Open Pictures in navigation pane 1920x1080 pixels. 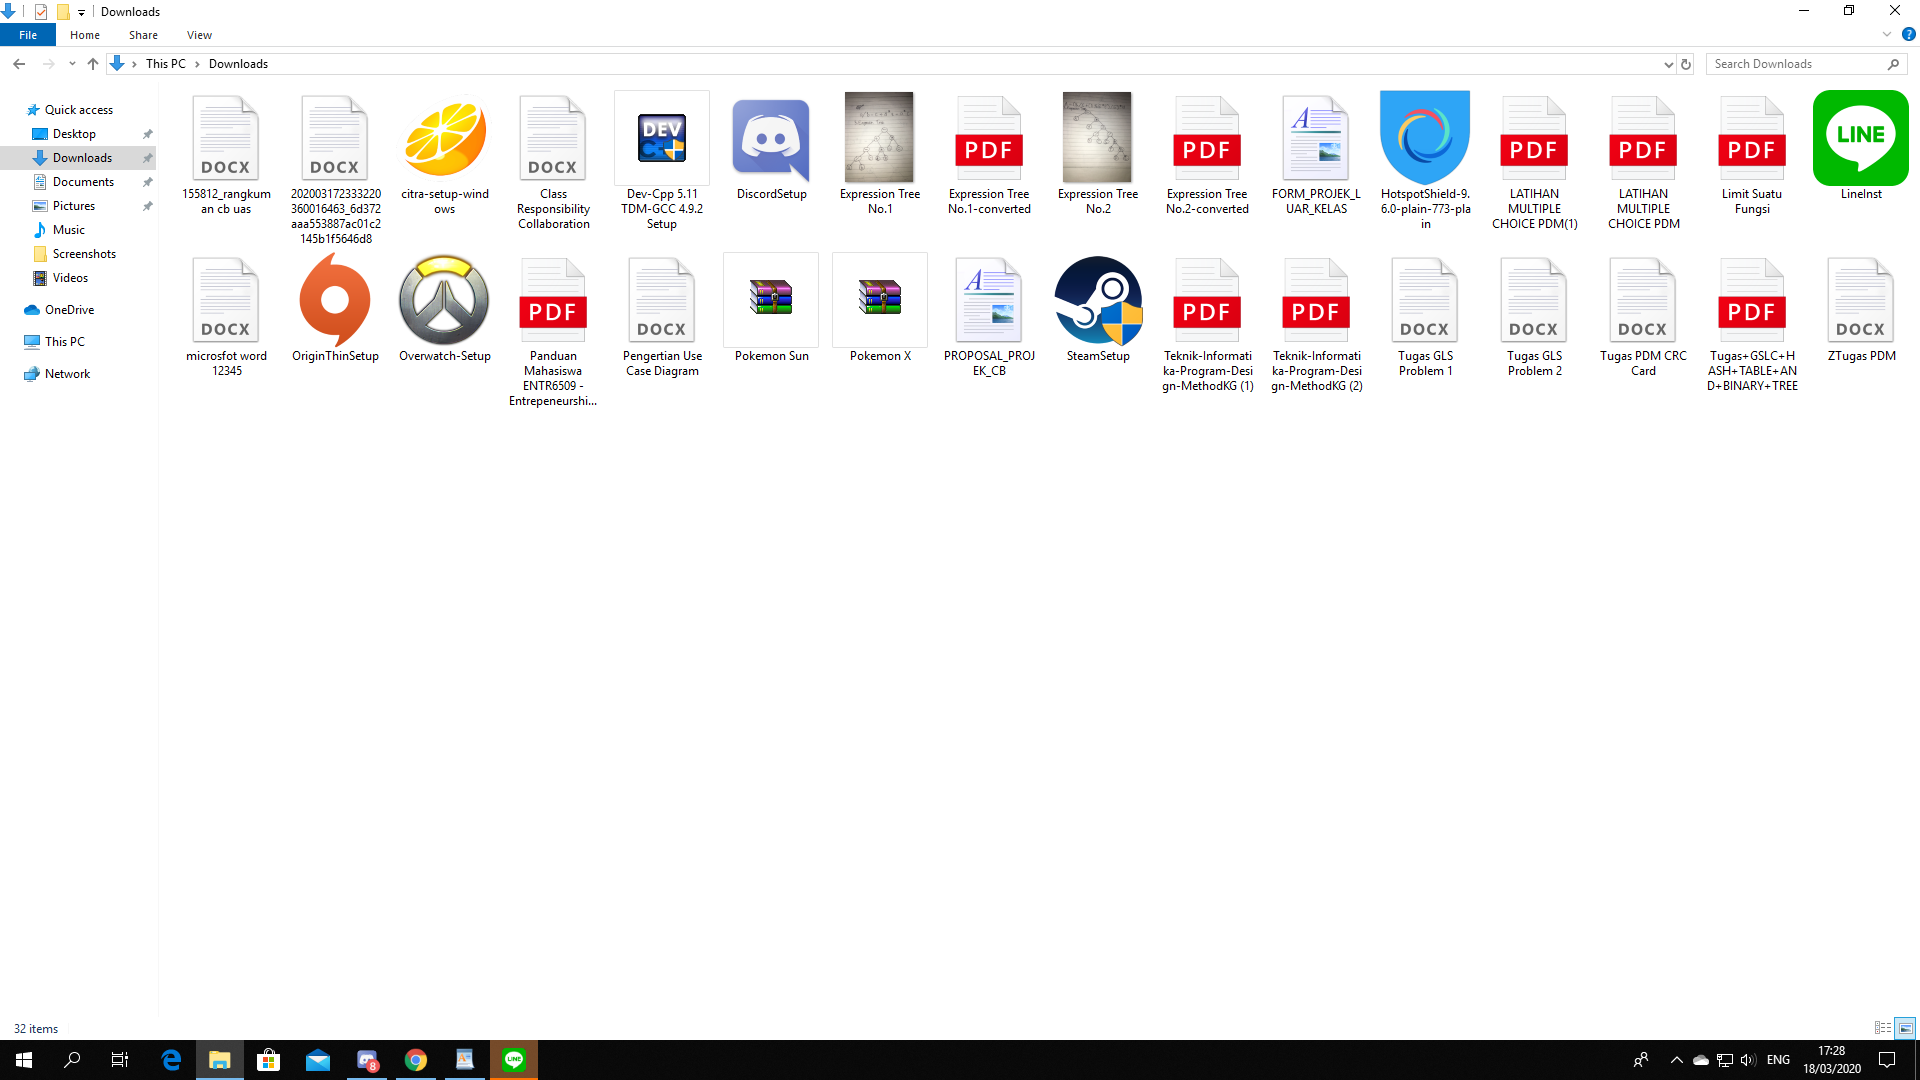(74, 206)
